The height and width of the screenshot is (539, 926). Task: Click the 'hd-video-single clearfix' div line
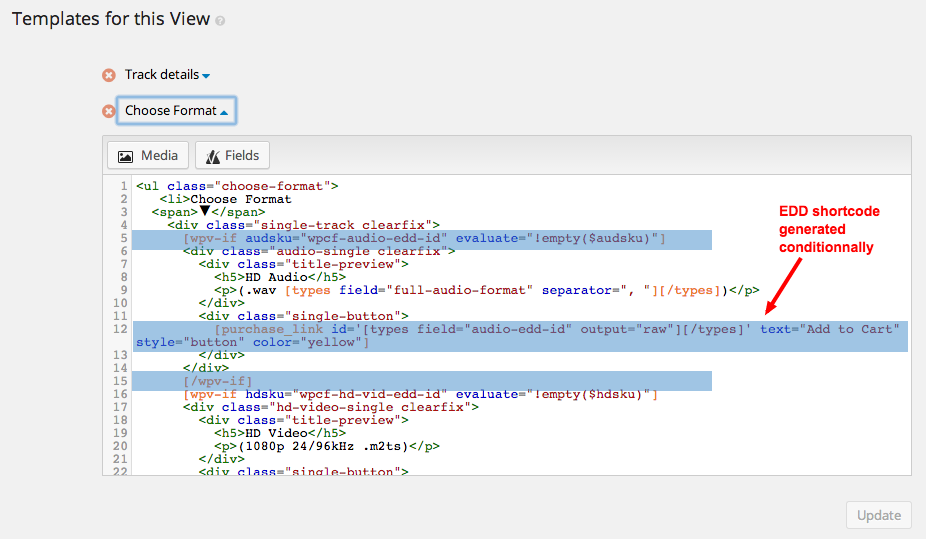331,407
